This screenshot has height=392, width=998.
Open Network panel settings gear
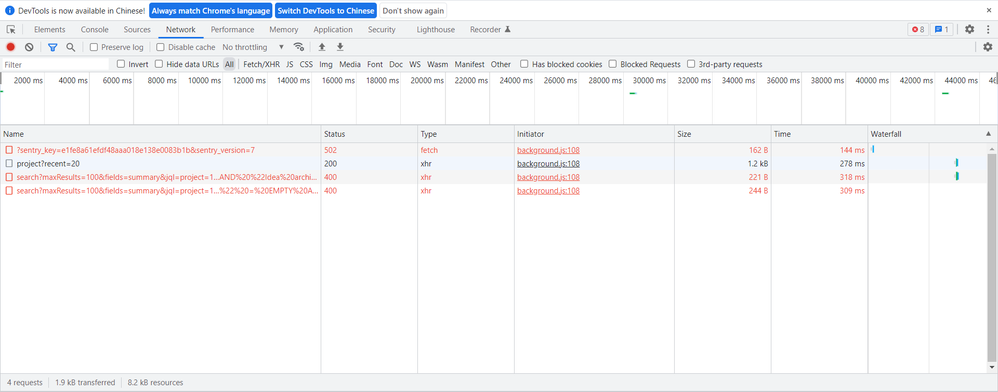[988, 47]
